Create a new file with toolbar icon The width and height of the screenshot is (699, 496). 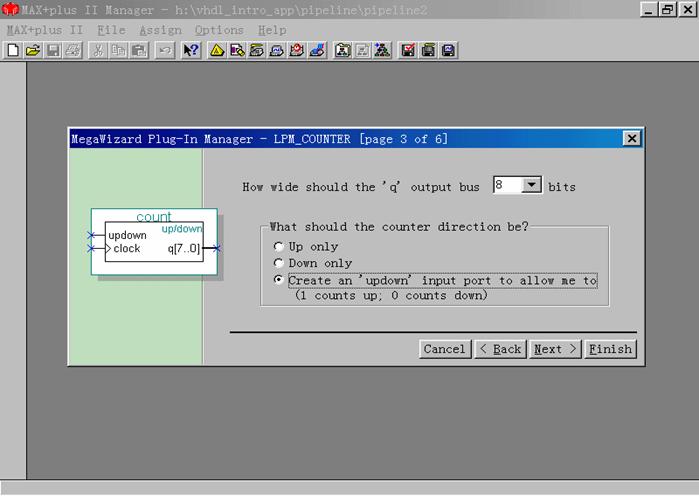pyautogui.click(x=12, y=50)
